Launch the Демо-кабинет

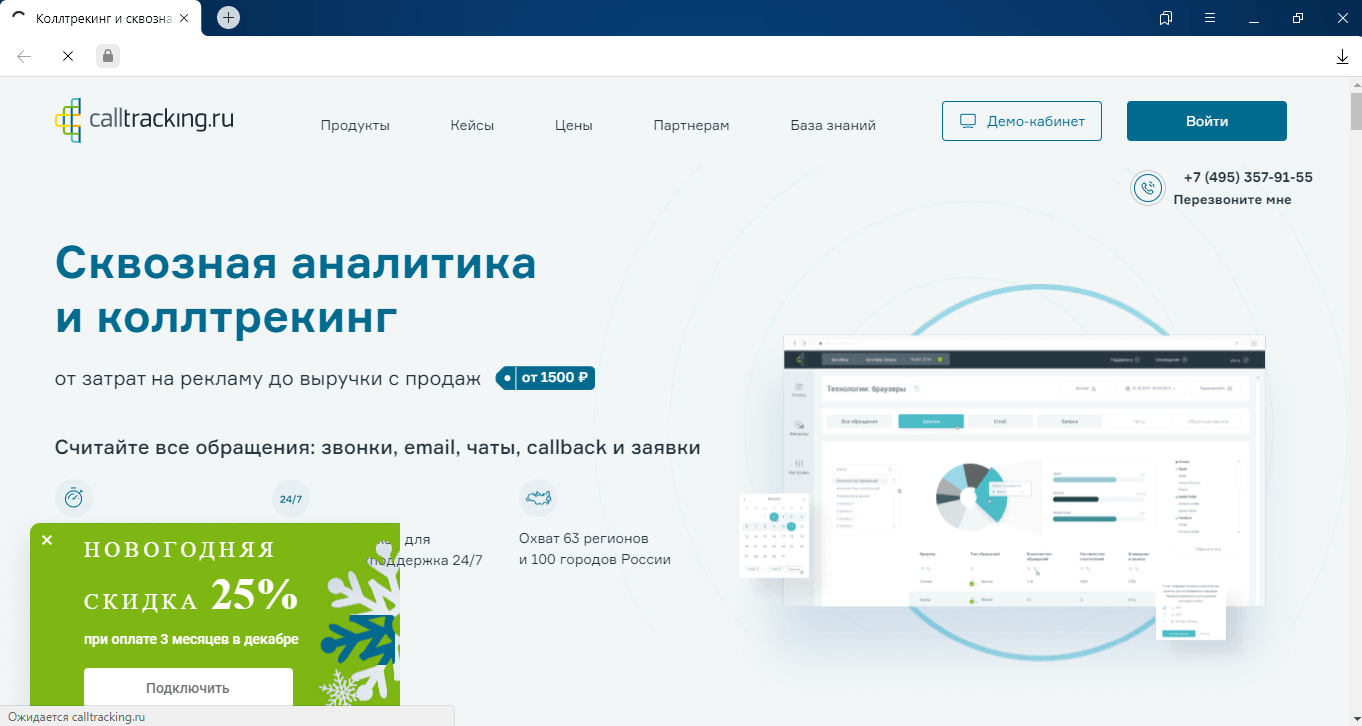tap(1021, 121)
